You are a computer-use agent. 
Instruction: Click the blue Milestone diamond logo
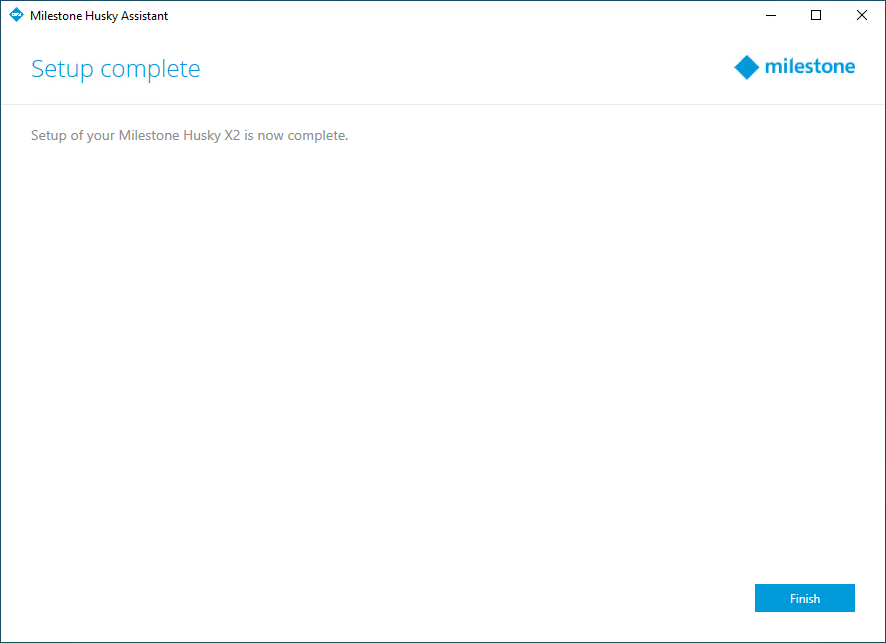pos(746,68)
